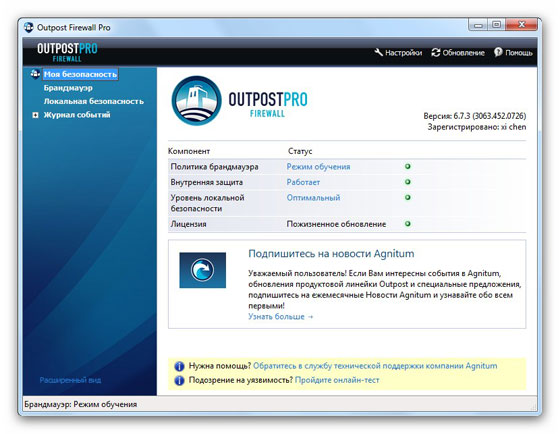Click the Компонент column header
The height and width of the screenshot is (434, 560).
click(x=189, y=151)
